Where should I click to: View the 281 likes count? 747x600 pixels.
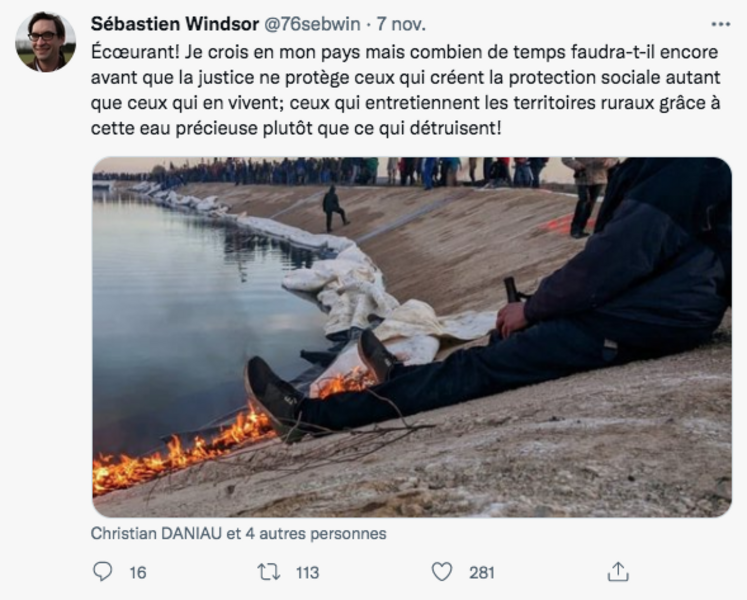tap(482, 572)
